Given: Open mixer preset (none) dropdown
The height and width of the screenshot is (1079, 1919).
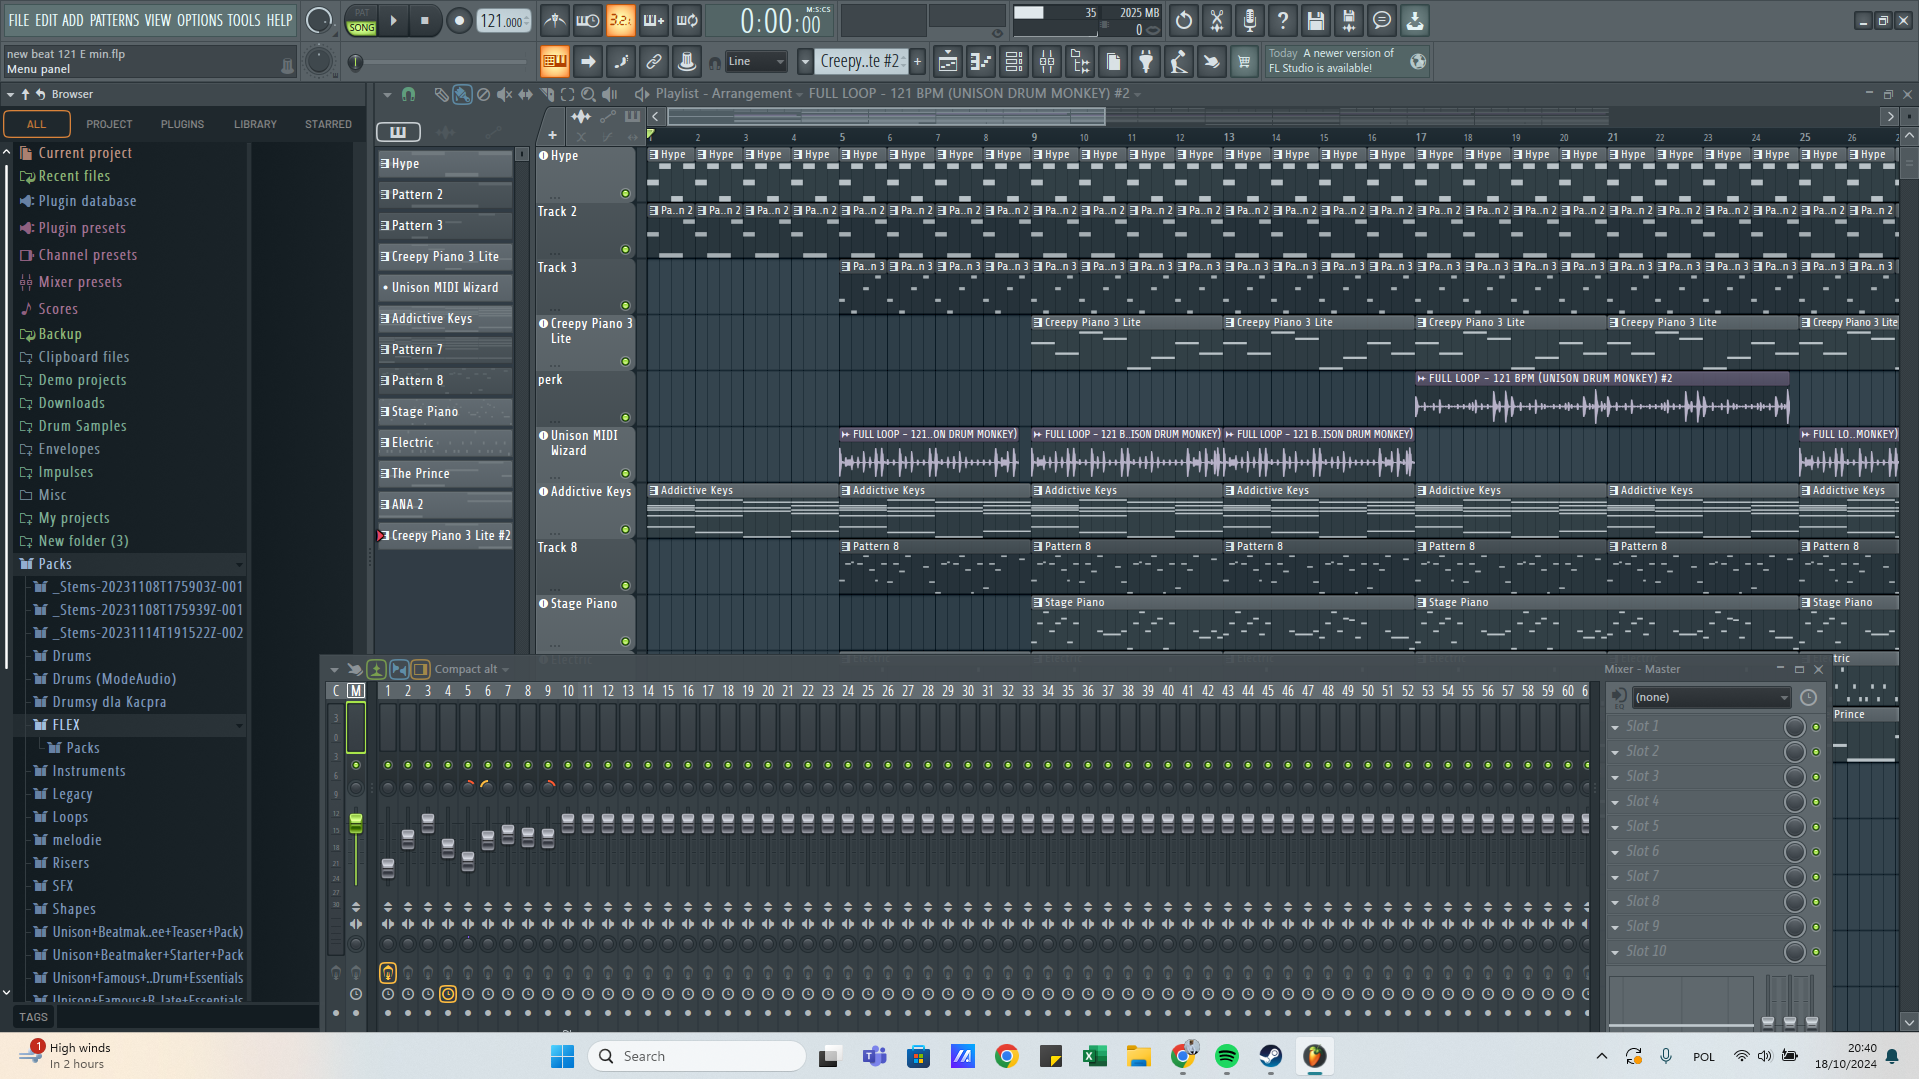Looking at the screenshot, I should [x=1711, y=697].
